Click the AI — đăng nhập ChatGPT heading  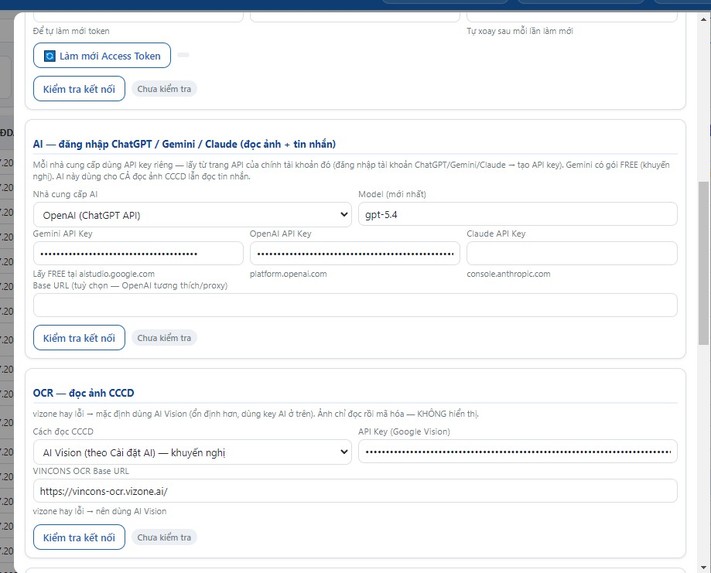[x=184, y=144]
